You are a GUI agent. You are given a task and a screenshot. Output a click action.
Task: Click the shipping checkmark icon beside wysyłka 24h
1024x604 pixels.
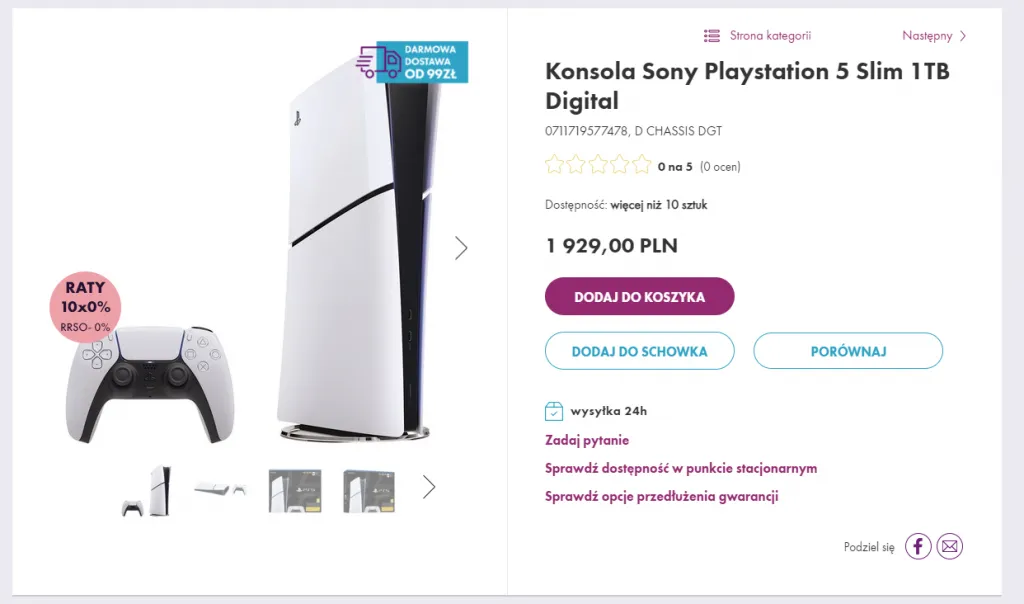point(552,410)
